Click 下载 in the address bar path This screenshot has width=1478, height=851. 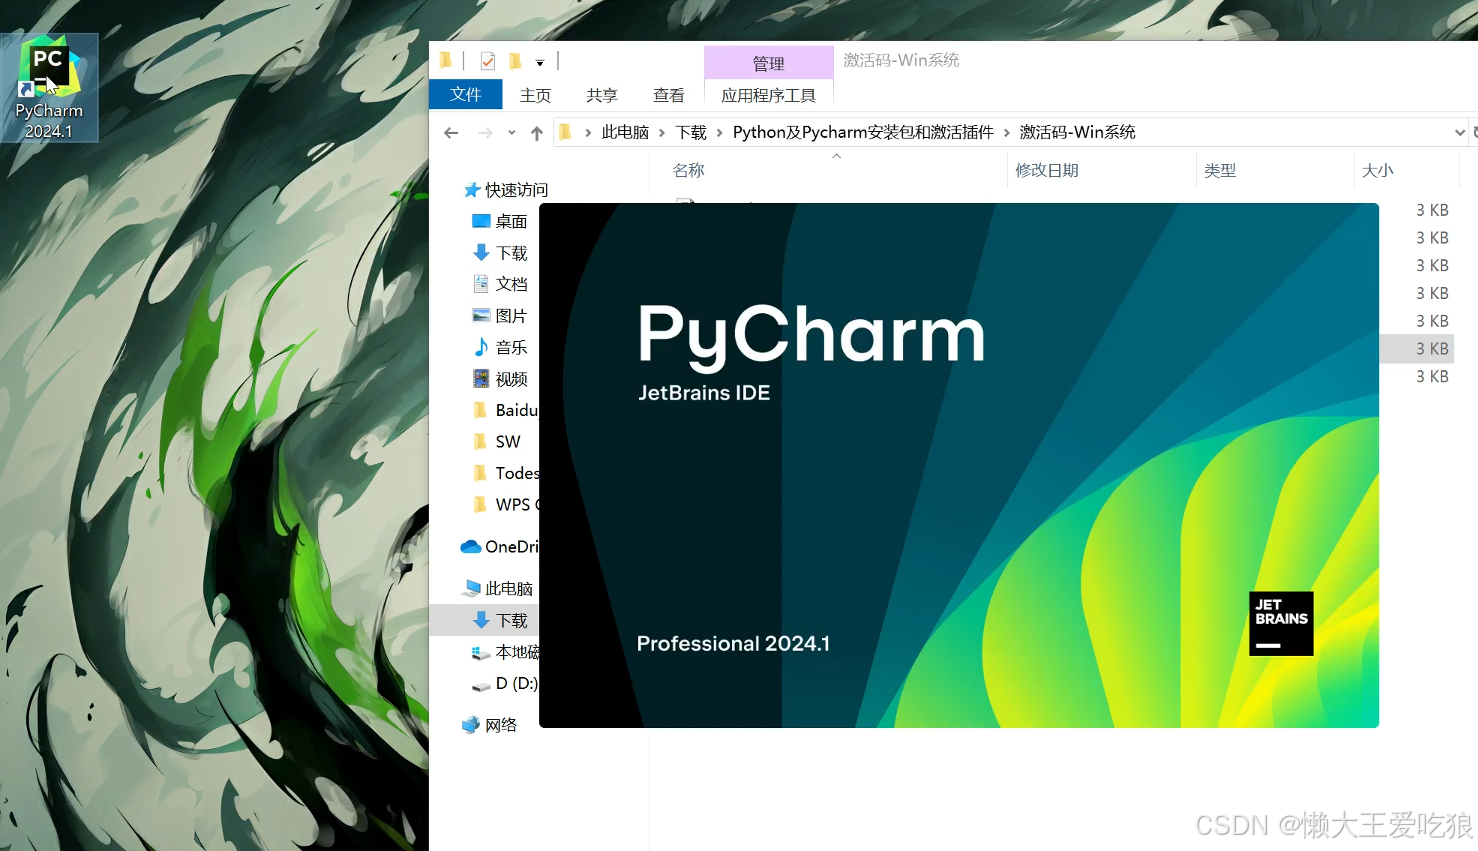tap(691, 132)
